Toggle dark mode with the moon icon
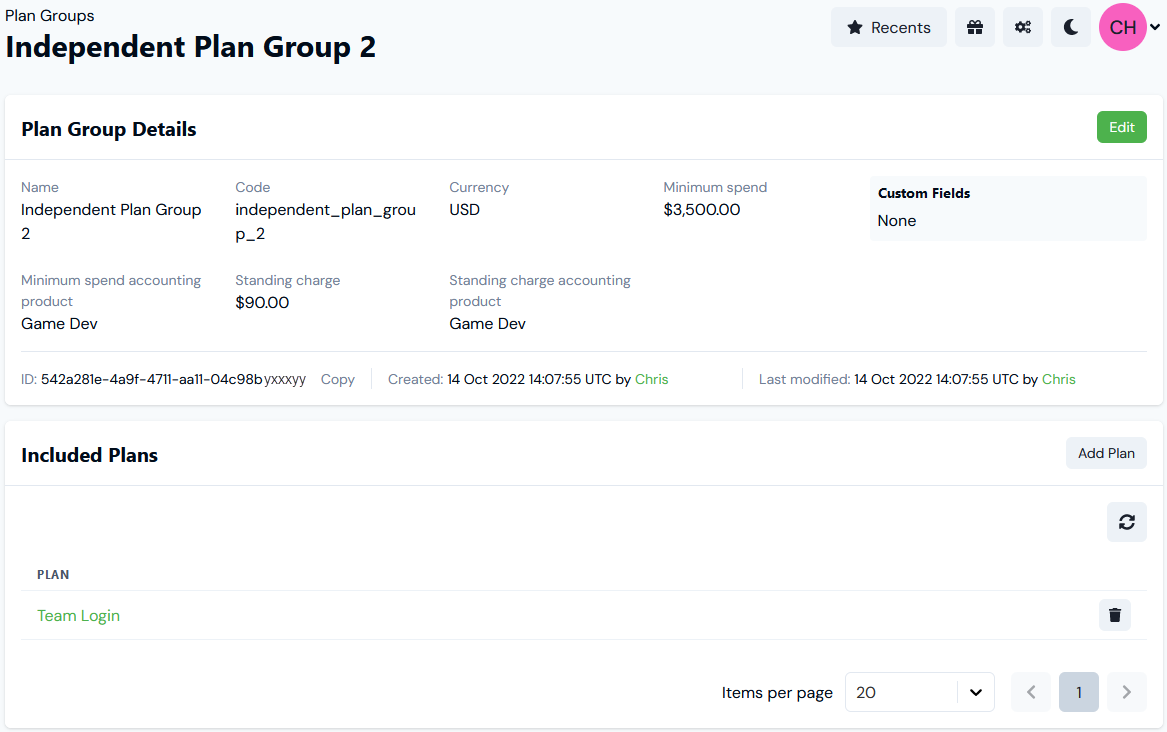1167x732 pixels. click(x=1071, y=27)
